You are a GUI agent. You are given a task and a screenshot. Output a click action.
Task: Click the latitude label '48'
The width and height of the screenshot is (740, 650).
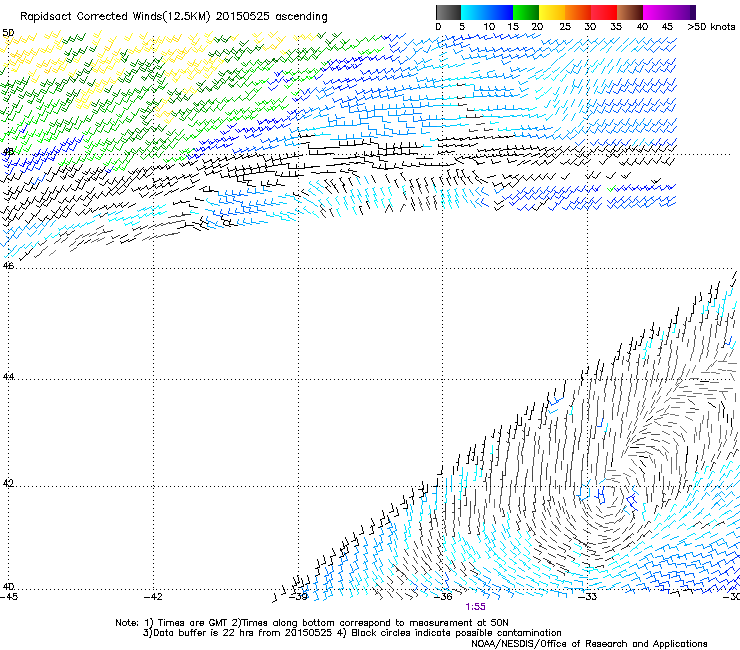coord(8,152)
